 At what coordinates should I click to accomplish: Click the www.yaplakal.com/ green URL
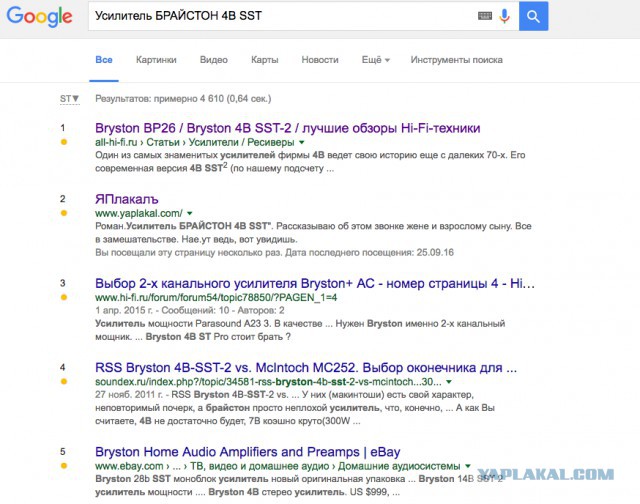pyautogui.click(x=139, y=213)
